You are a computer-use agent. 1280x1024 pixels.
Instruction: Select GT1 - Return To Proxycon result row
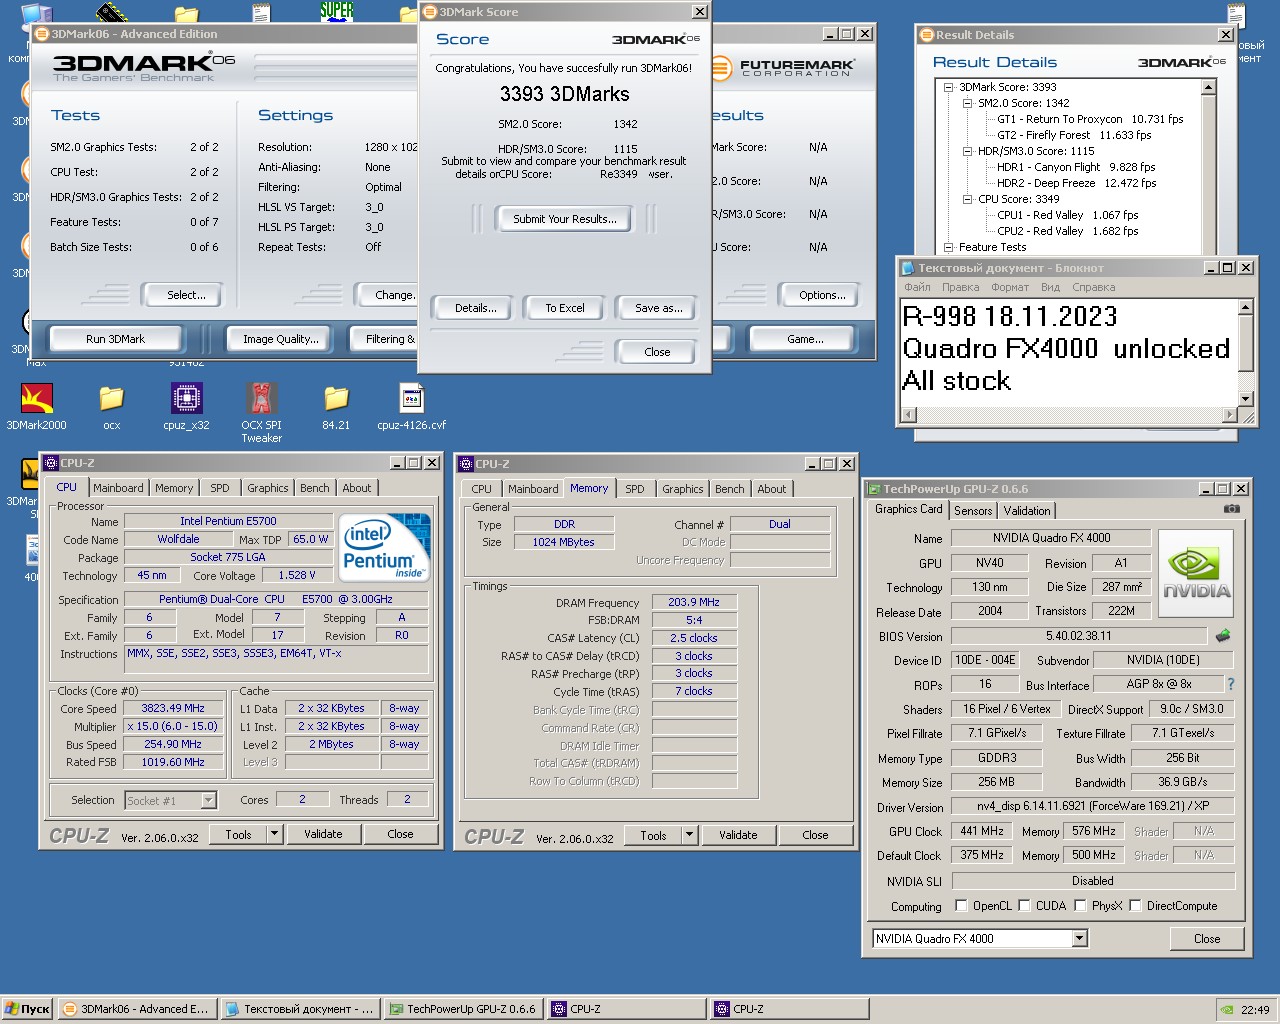[1090, 119]
